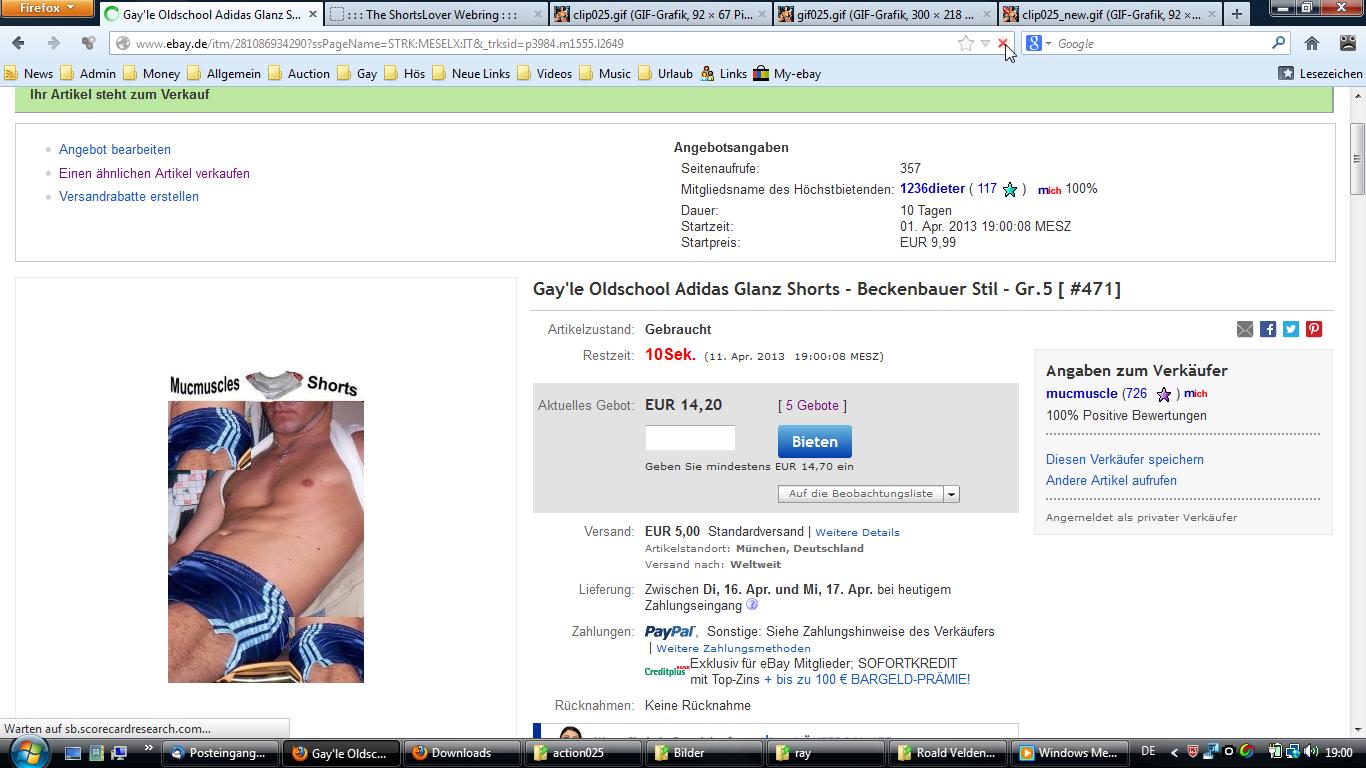This screenshot has width=1366, height=768.
Task: Share listing on Twitter icon
Action: tap(1291, 329)
